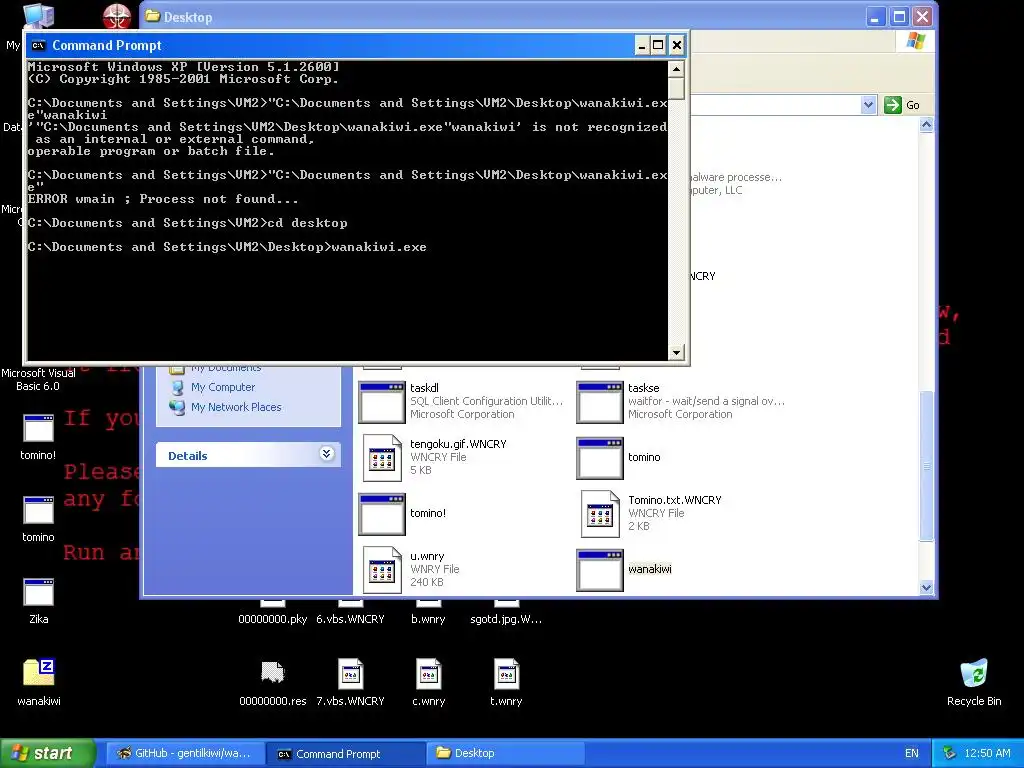The height and width of the screenshot is (768, 1024).
Task: Click sgotd.jpg.W... label on desktop
Action: pyautogui.click(x=506, y=619)
